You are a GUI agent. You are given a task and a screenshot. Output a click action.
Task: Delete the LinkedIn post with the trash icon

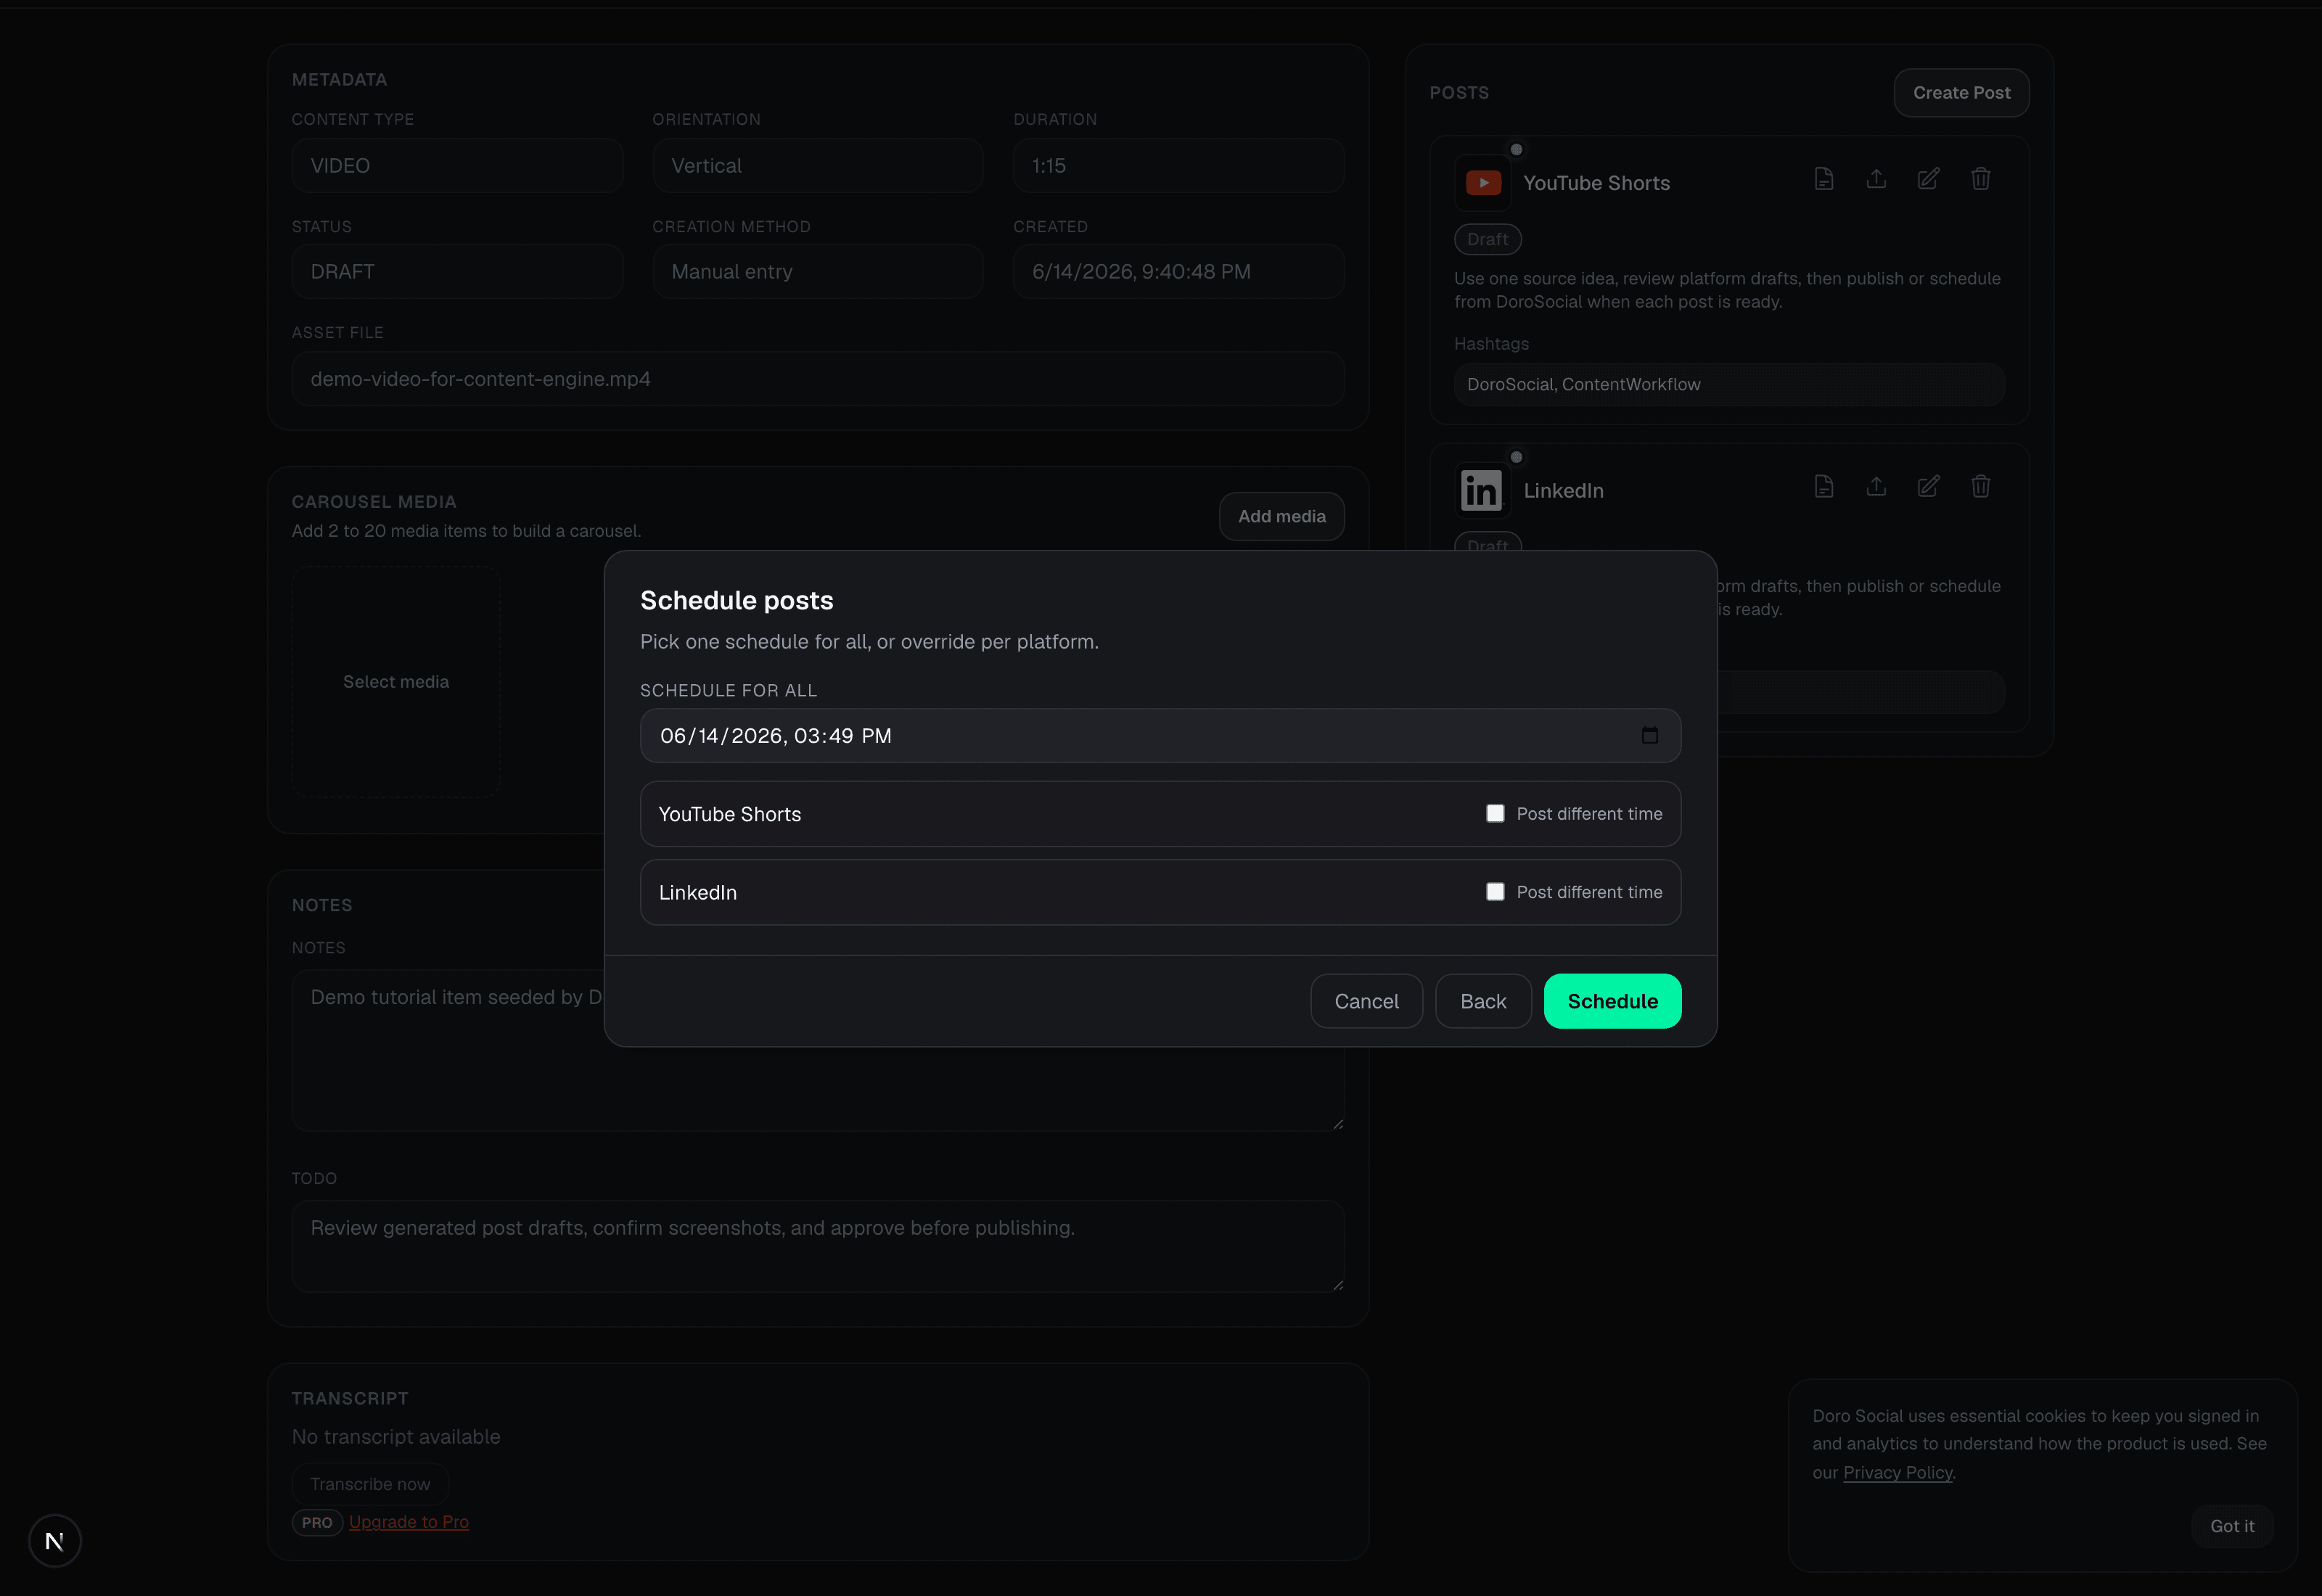click(1980, 487)
